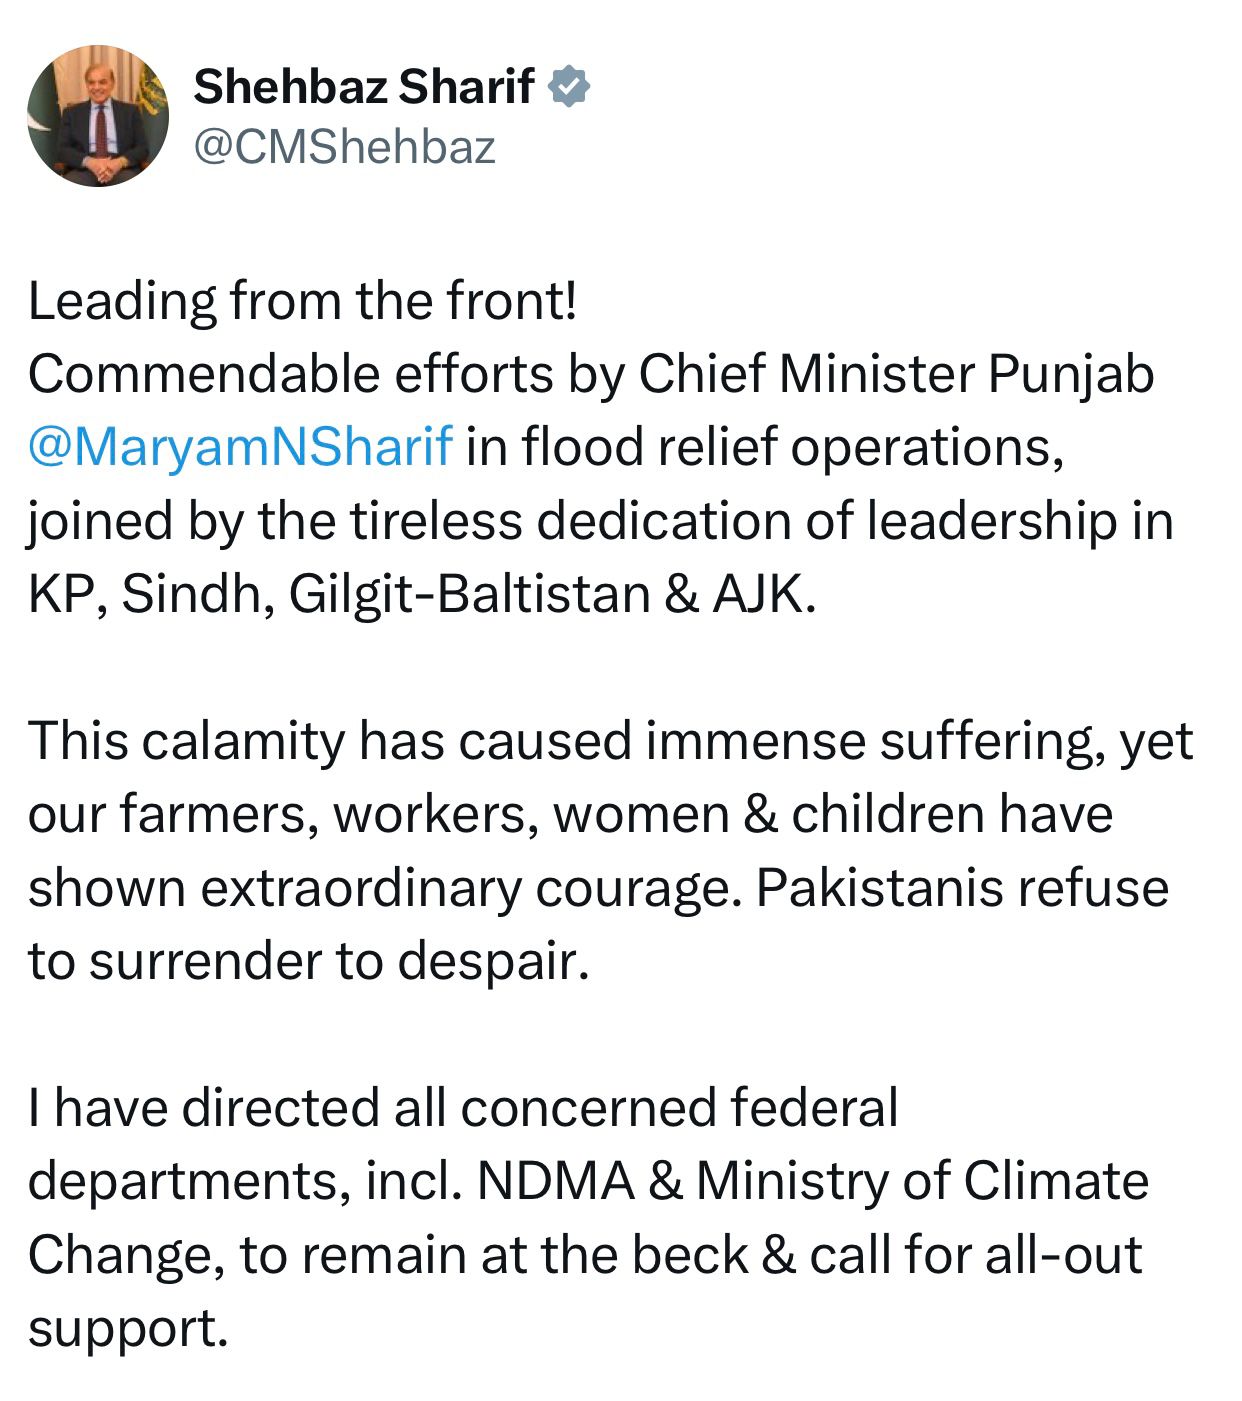Click the verified badge beside Shehbaz Sharif
Viewport: 1242px width, 1401px height.
click(569, 88)
